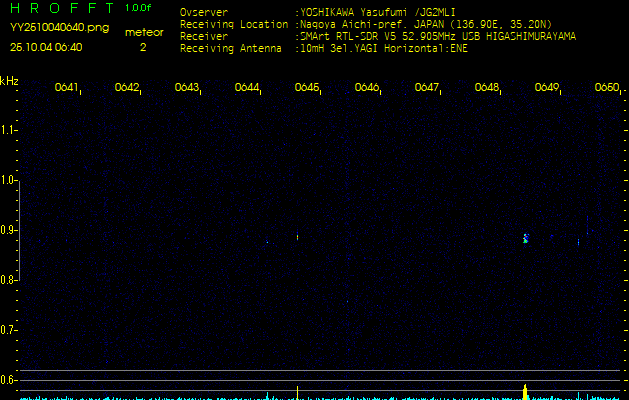Click the small cyan echo after 0644
Image resolution: width=629 pixels, height=400 pixels.
tap(267, 242)
